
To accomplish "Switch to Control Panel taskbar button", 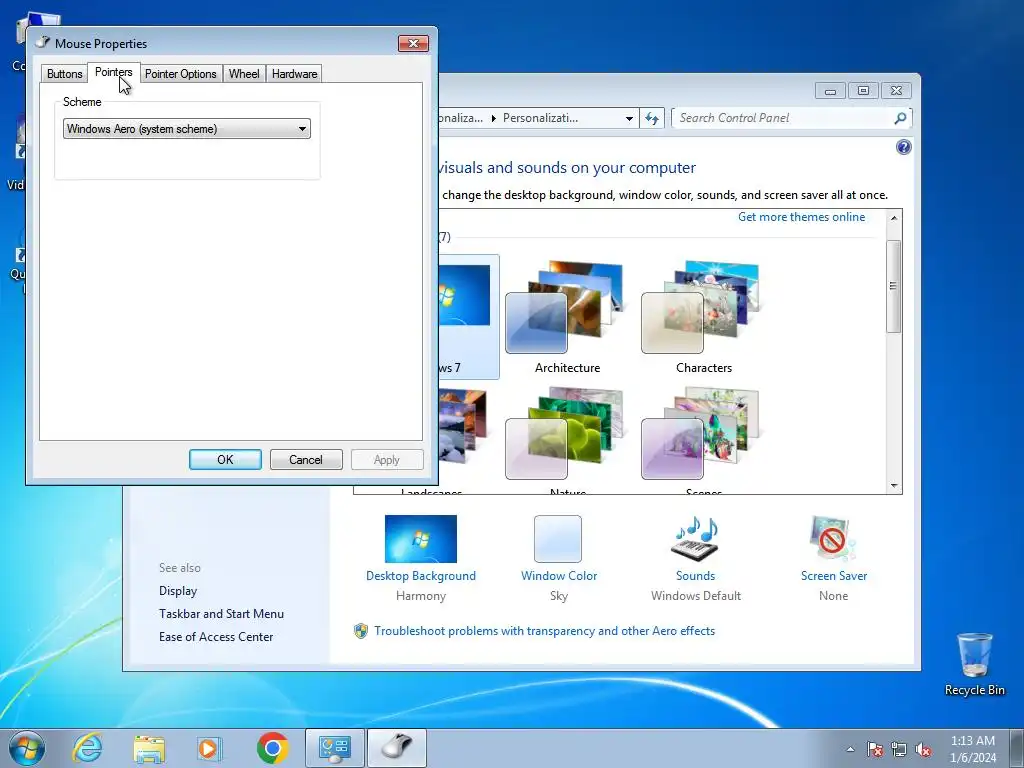I will pyautogui.click(x=334, y=748).
